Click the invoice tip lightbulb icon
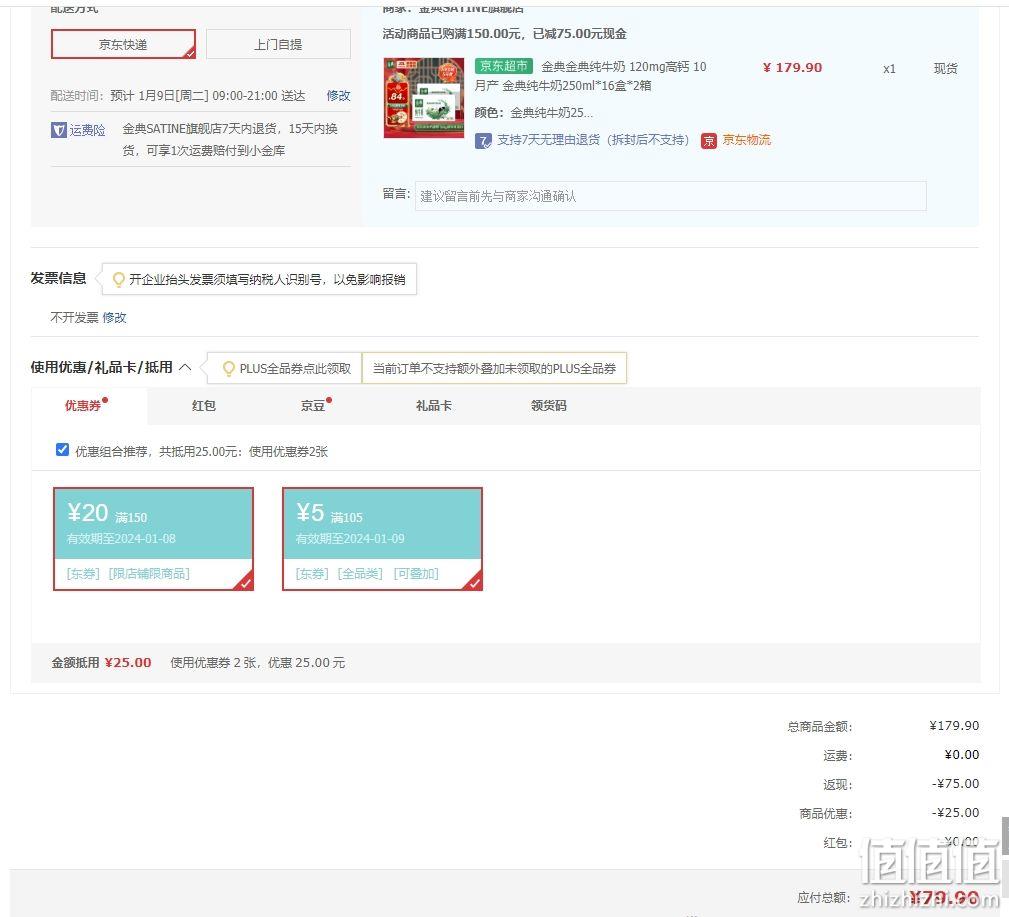This screenshot has width=1009, height=917. pyautogui.click(x=118, y=279)
